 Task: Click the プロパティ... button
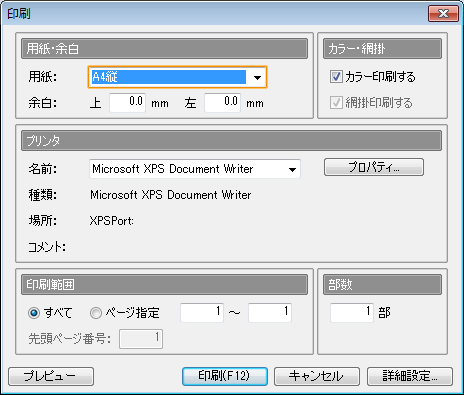[374, 167]
